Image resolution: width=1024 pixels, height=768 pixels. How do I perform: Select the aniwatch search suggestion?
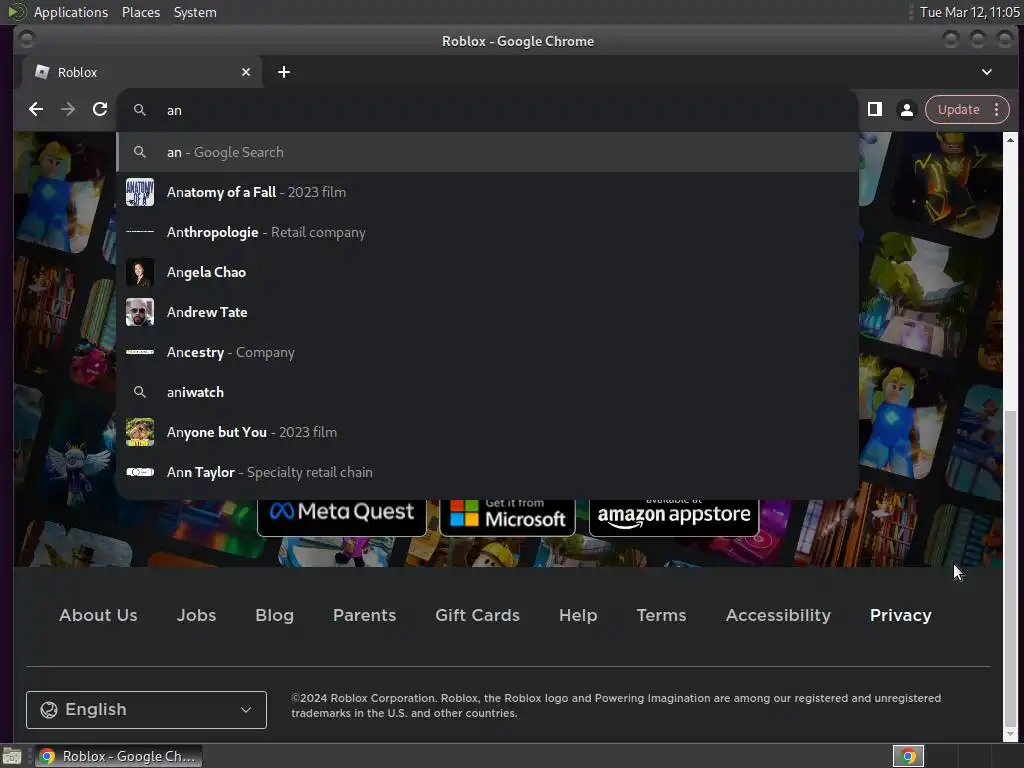487,392
